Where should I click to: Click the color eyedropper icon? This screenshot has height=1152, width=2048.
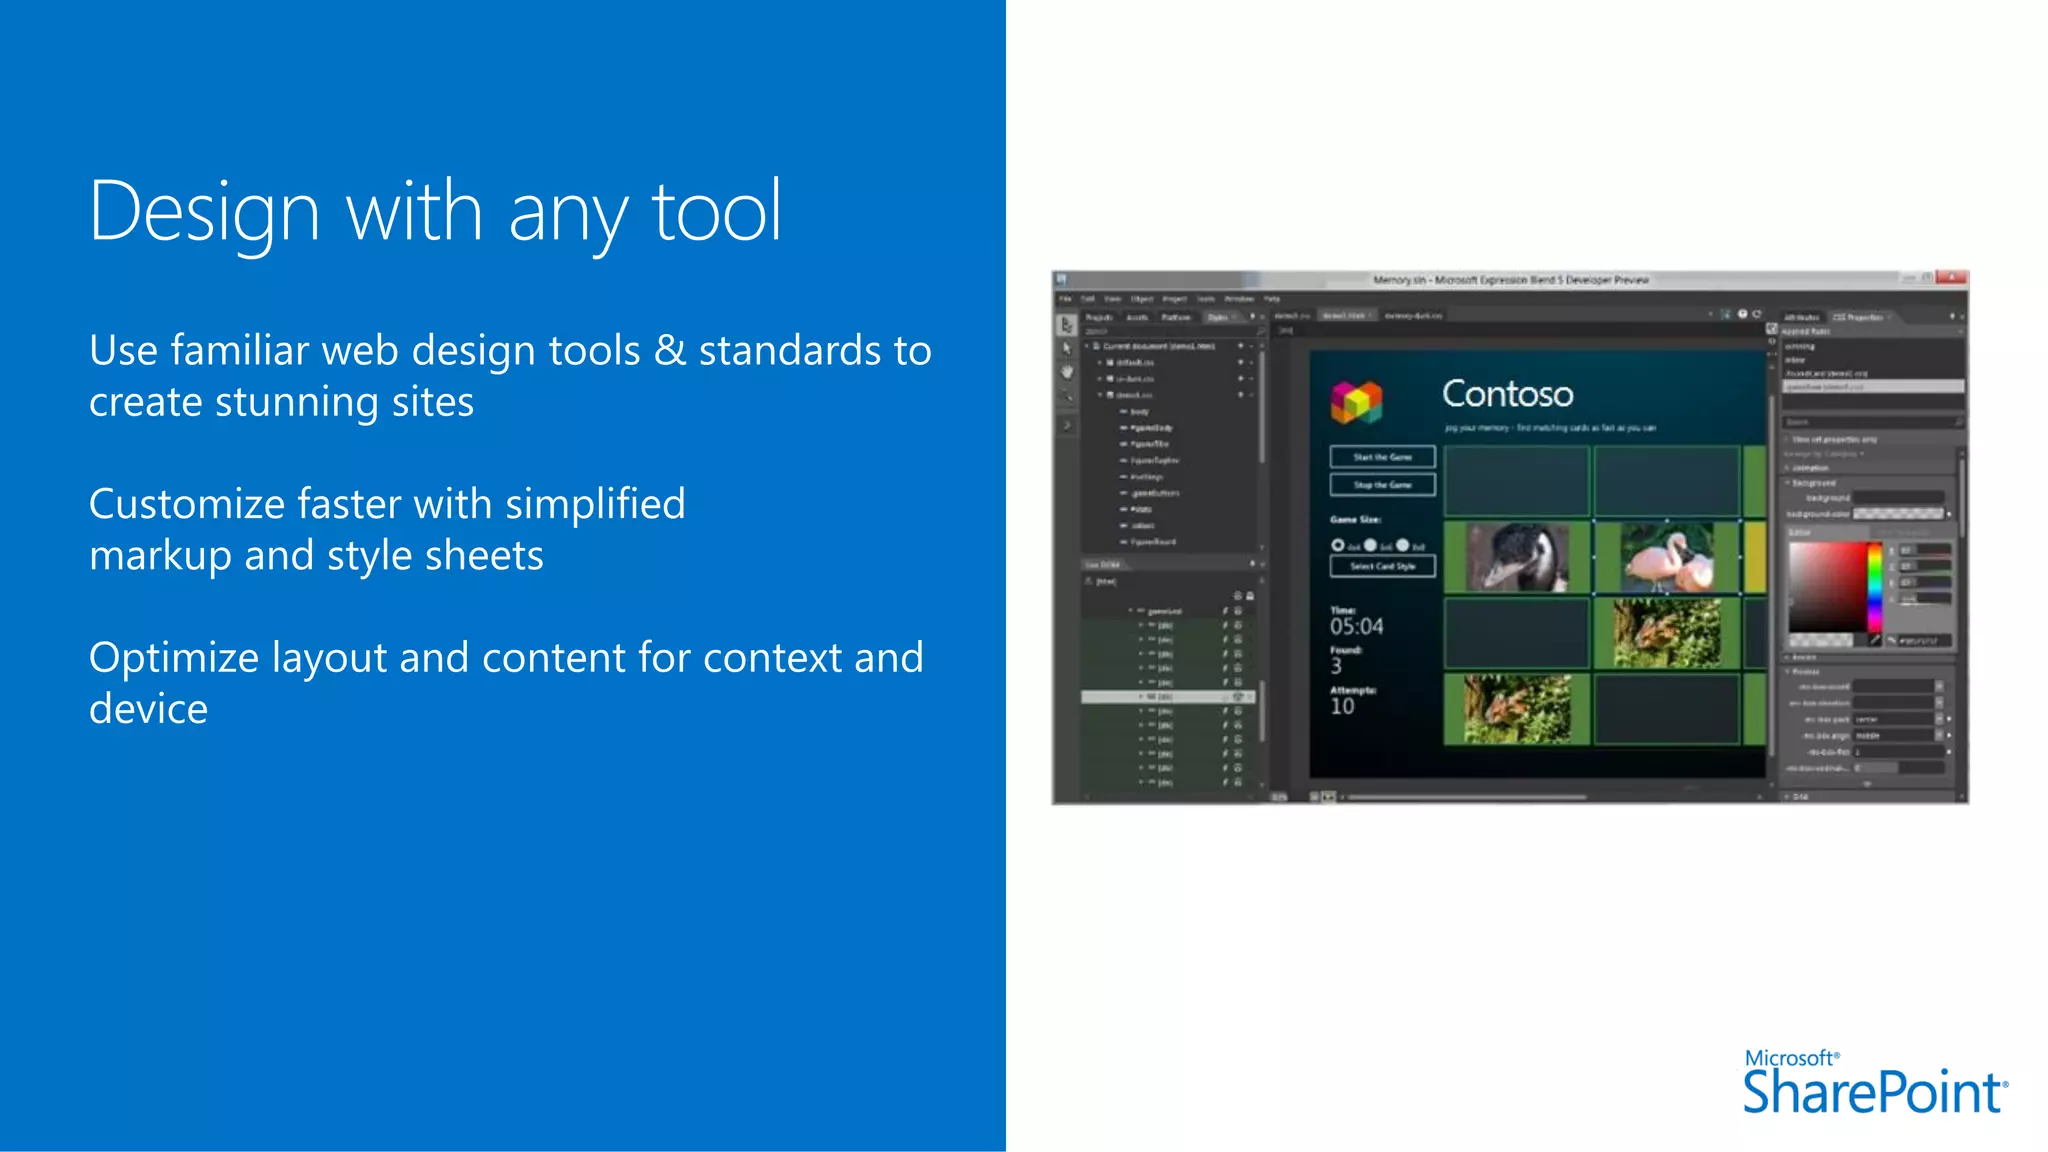tap(1875, 640)
